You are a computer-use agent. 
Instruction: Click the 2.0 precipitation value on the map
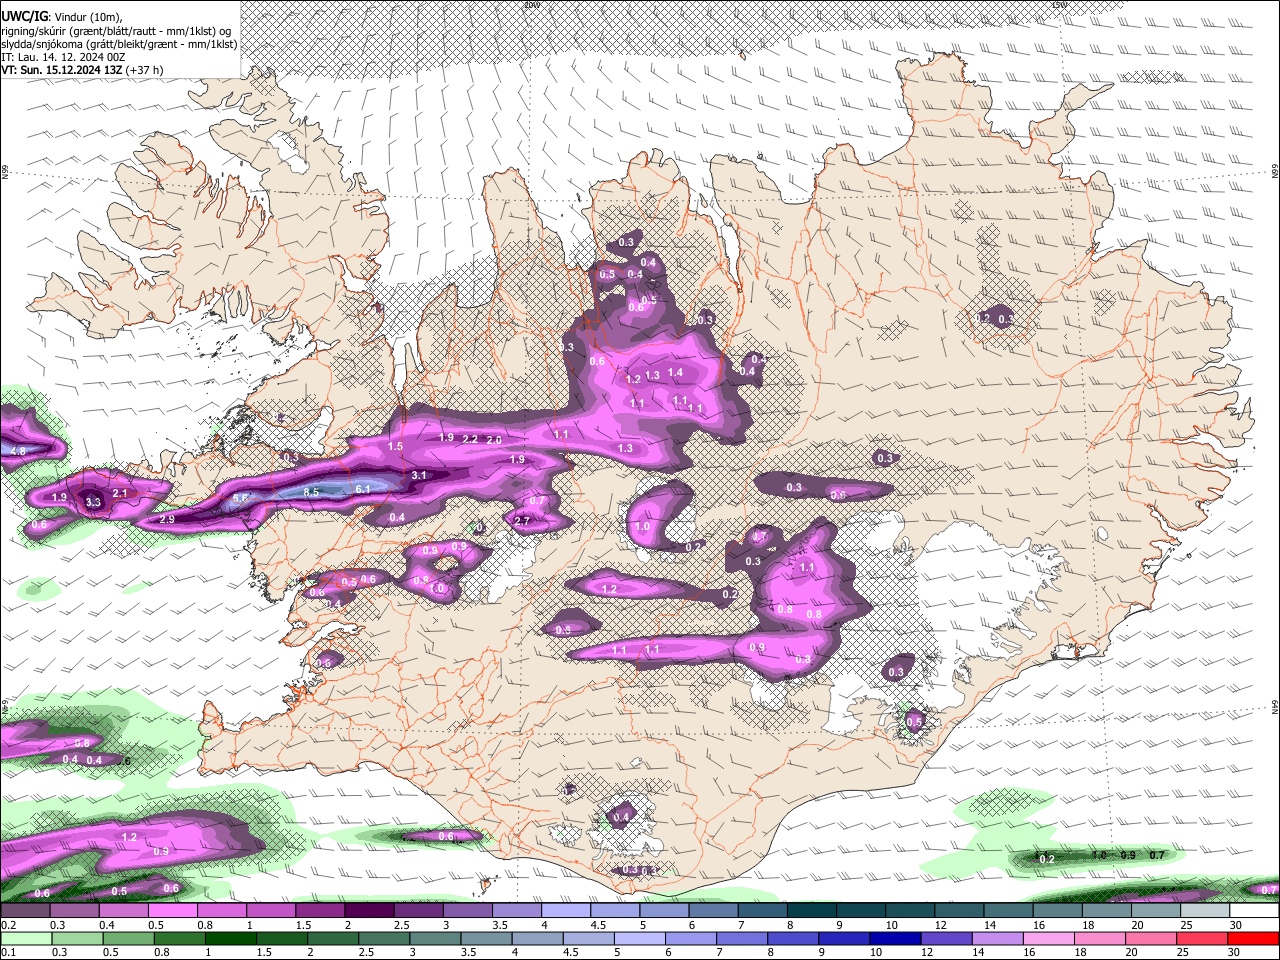click(x=494, y=440)
